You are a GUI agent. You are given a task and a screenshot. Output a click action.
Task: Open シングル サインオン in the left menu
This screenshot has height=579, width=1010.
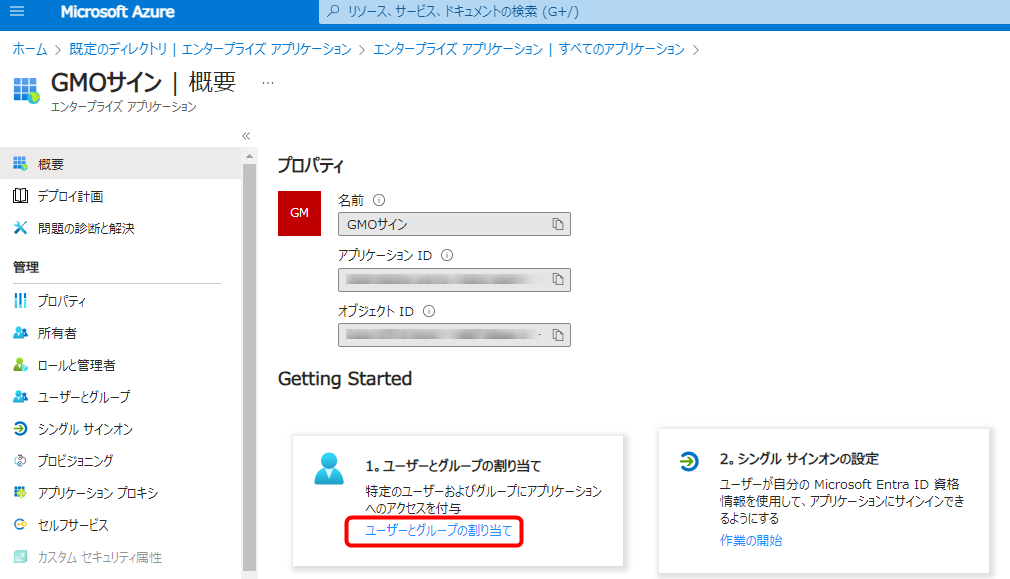click(x=120, y=429)
